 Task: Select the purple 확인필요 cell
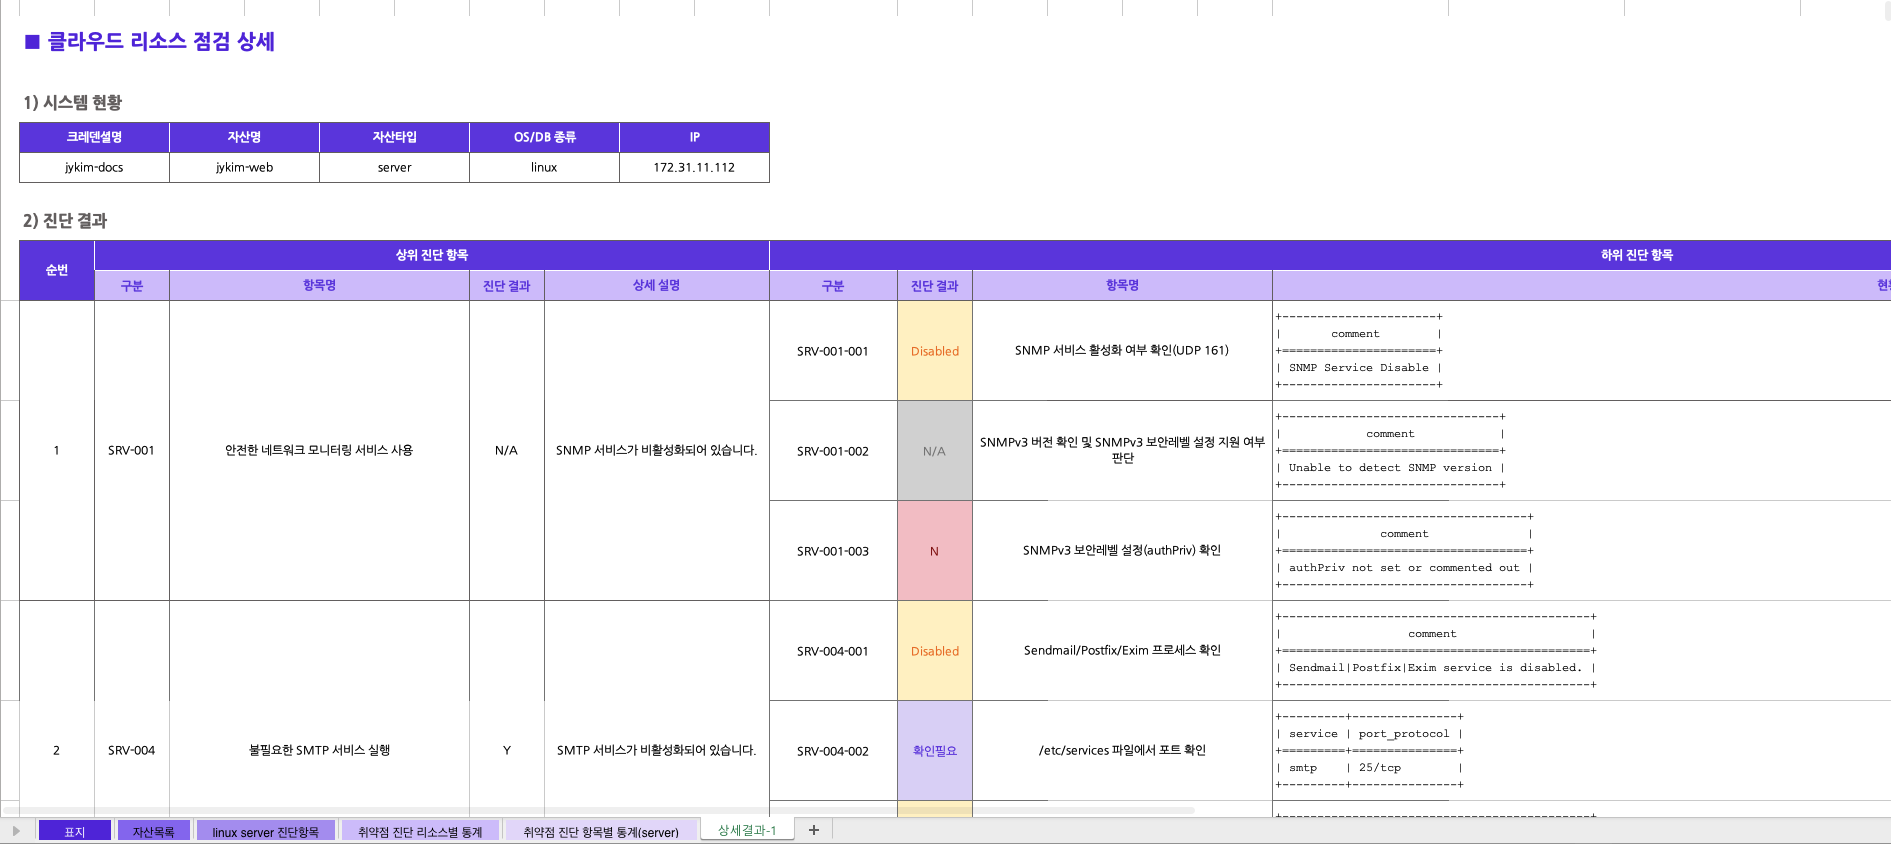pos(934,751)
